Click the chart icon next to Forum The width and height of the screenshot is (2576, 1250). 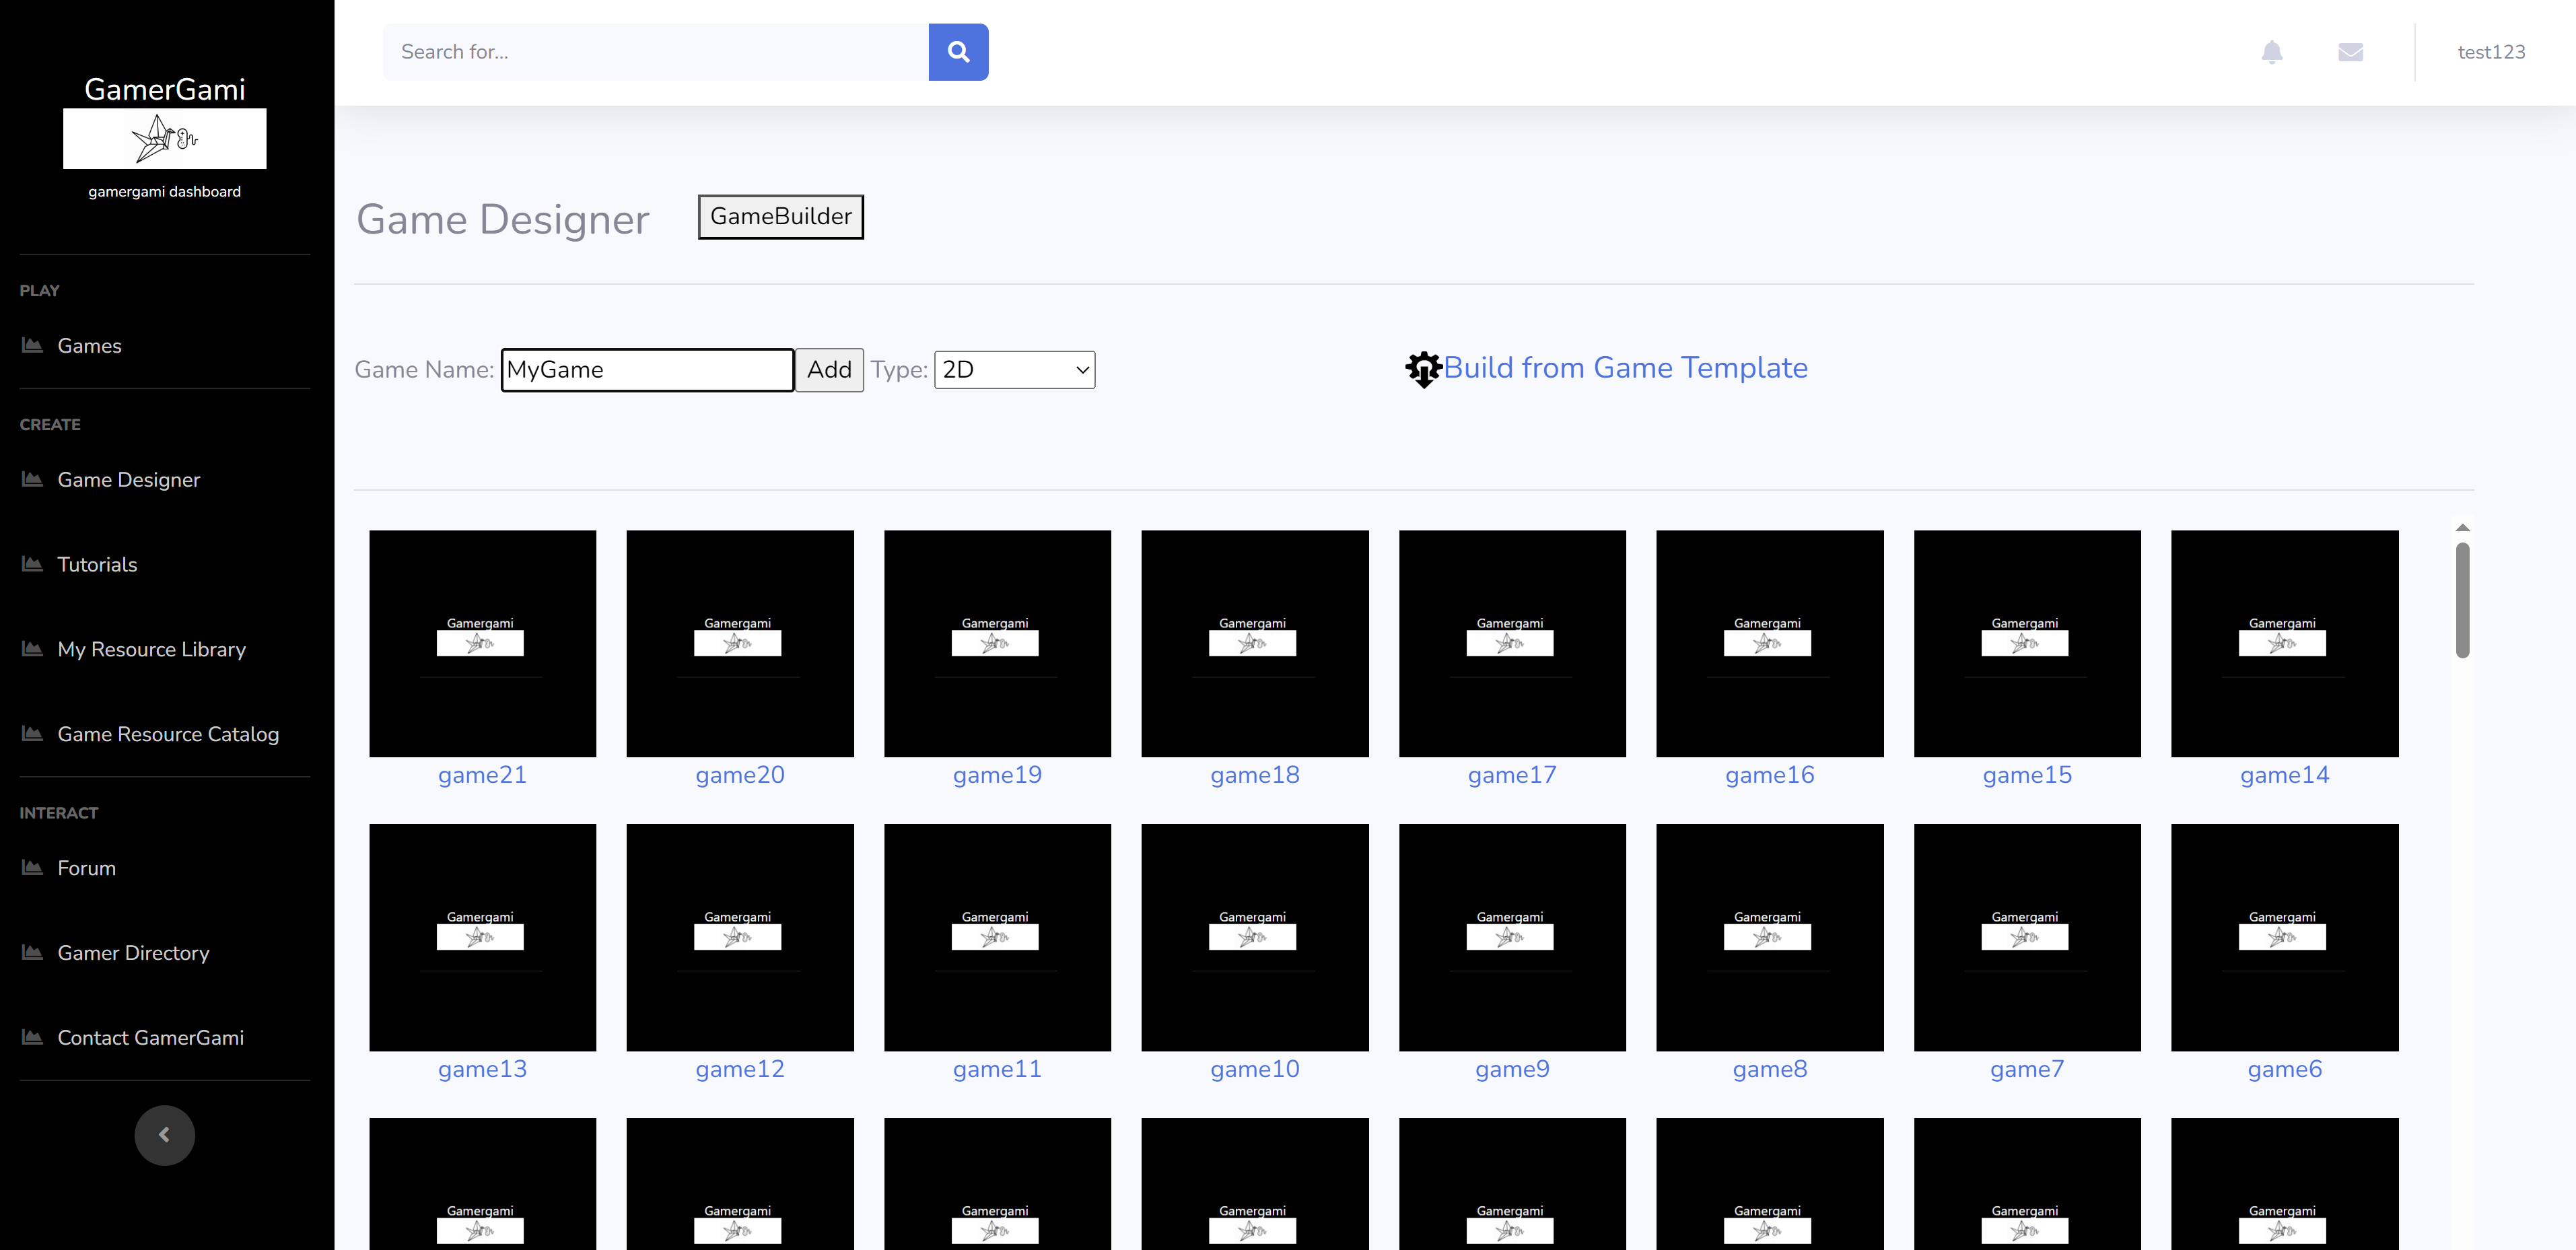click(32, 867)
